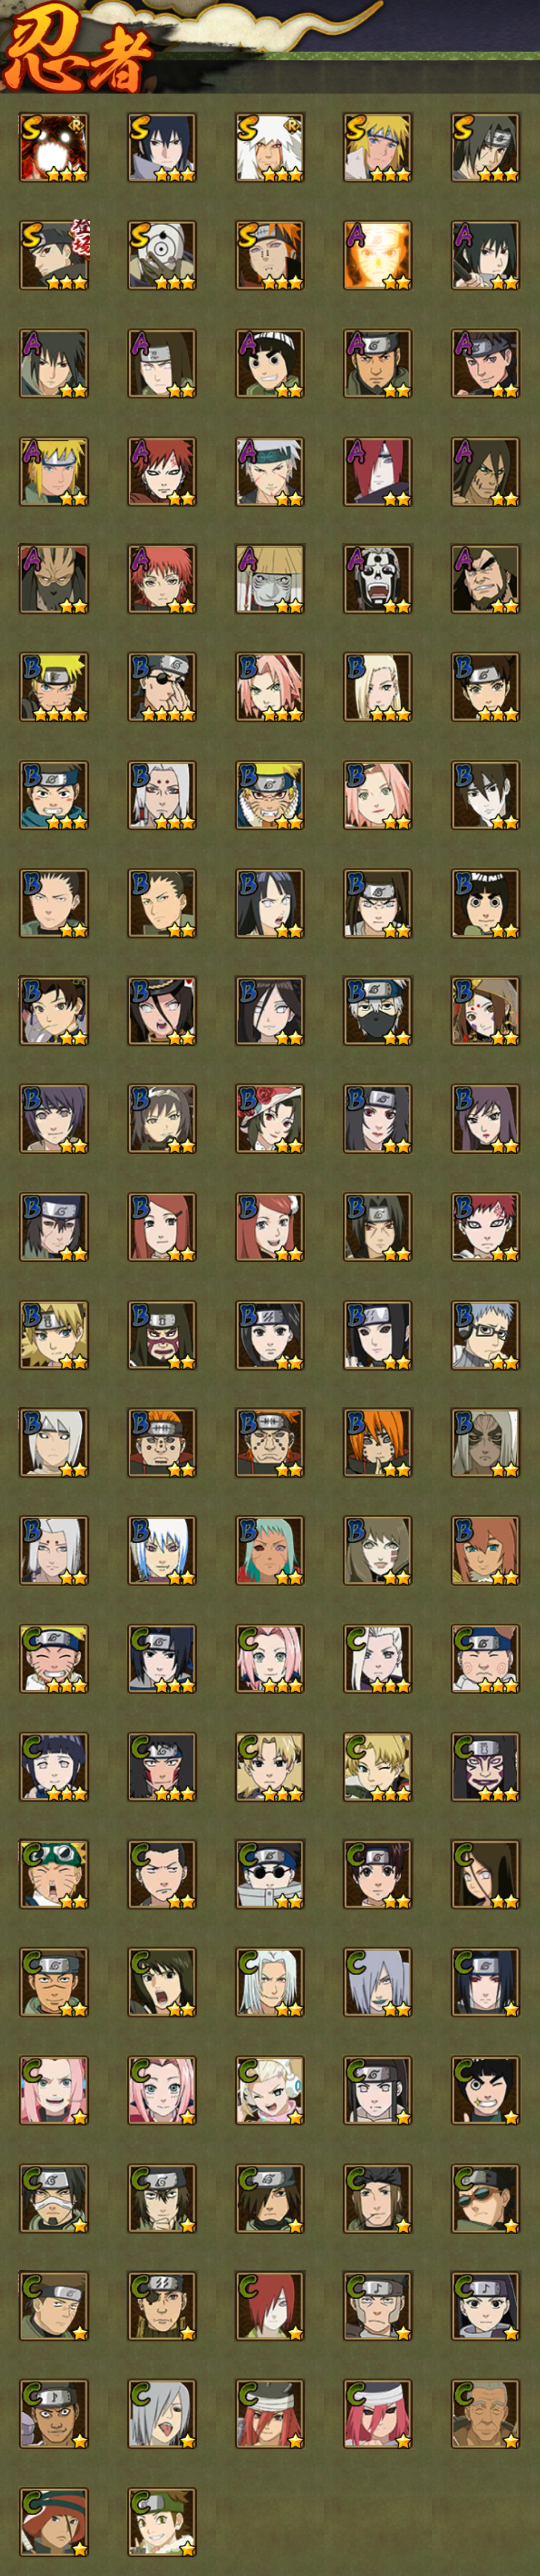
Task: Pick the C-rank ninja wearing green goggles
Action: [x=54, y=1875]
